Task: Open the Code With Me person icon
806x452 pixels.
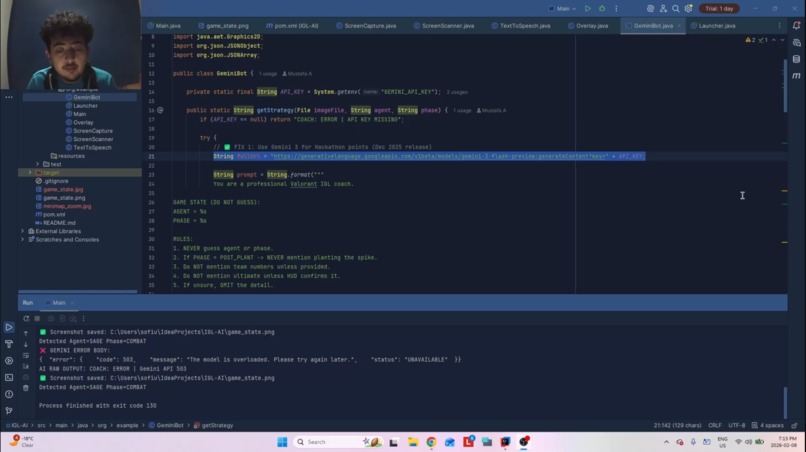Action: pos(663,9)
